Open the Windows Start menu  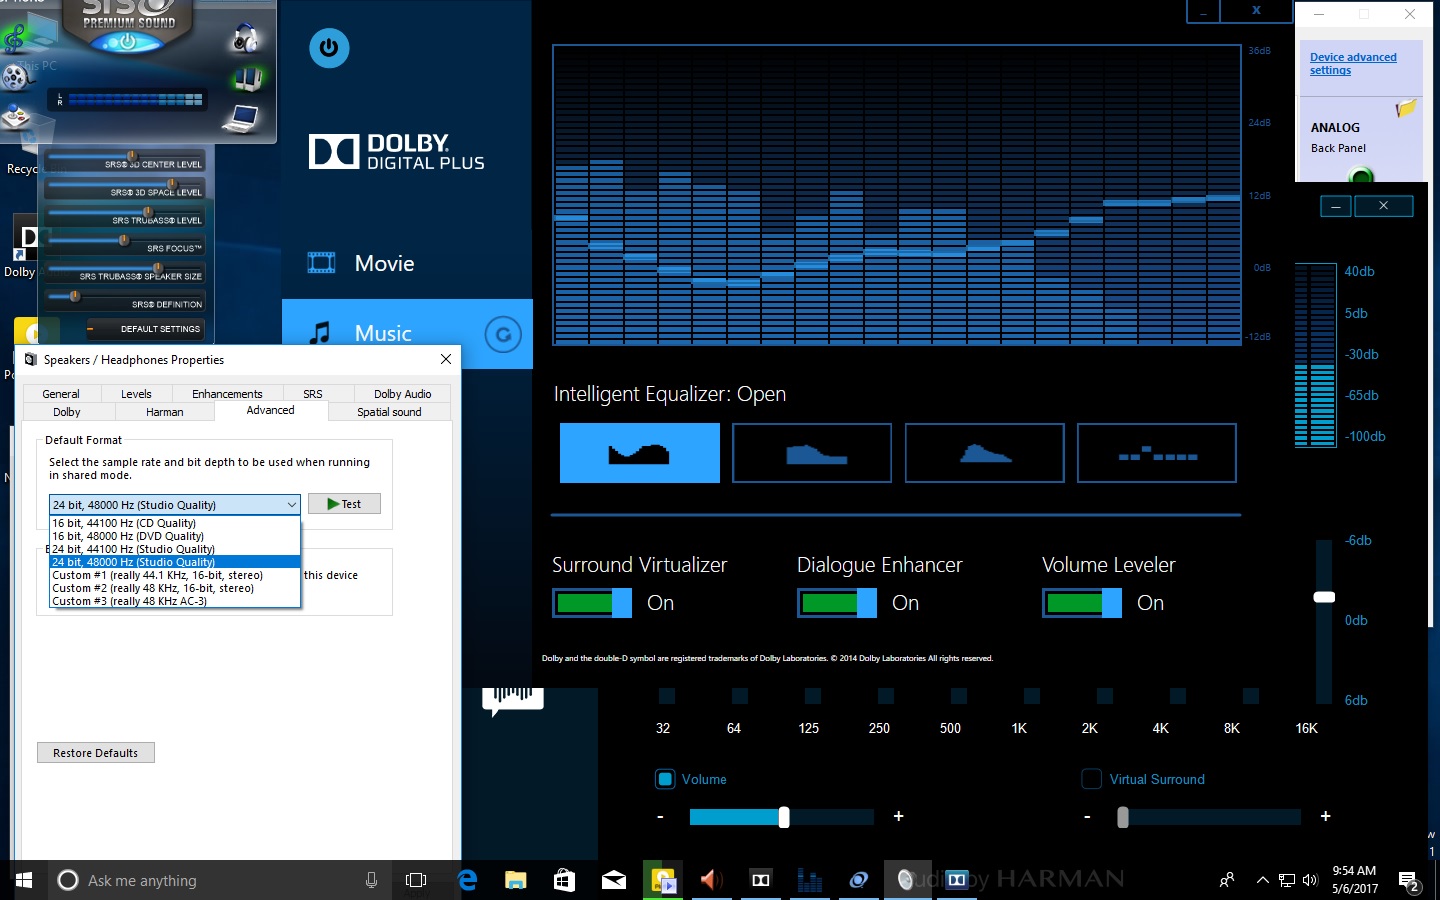24,880
